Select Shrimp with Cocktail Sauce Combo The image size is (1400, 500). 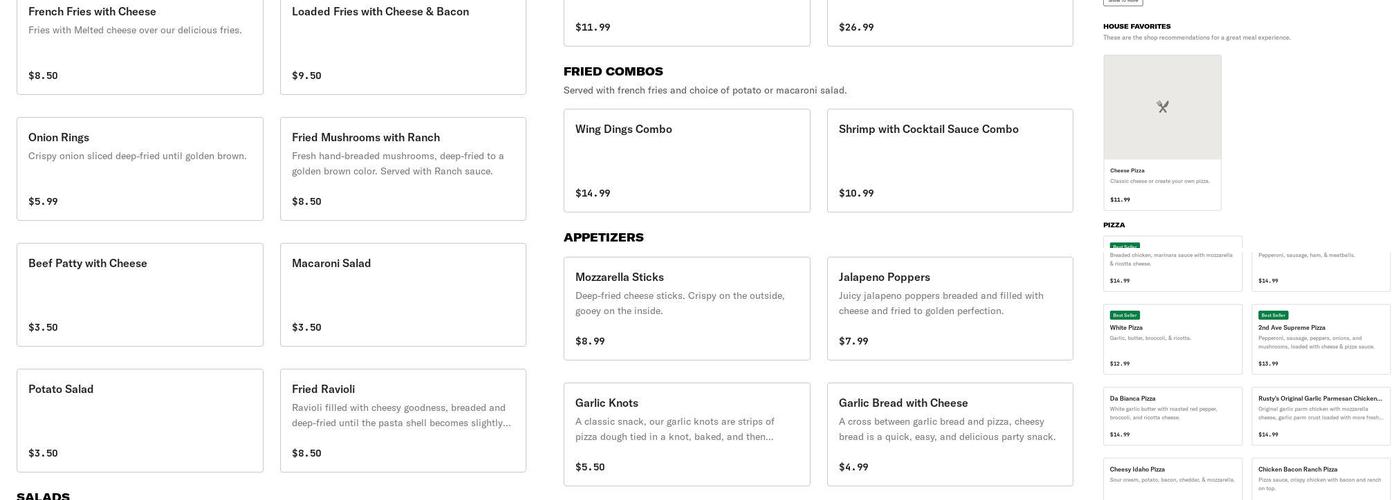tap(950, 160)
